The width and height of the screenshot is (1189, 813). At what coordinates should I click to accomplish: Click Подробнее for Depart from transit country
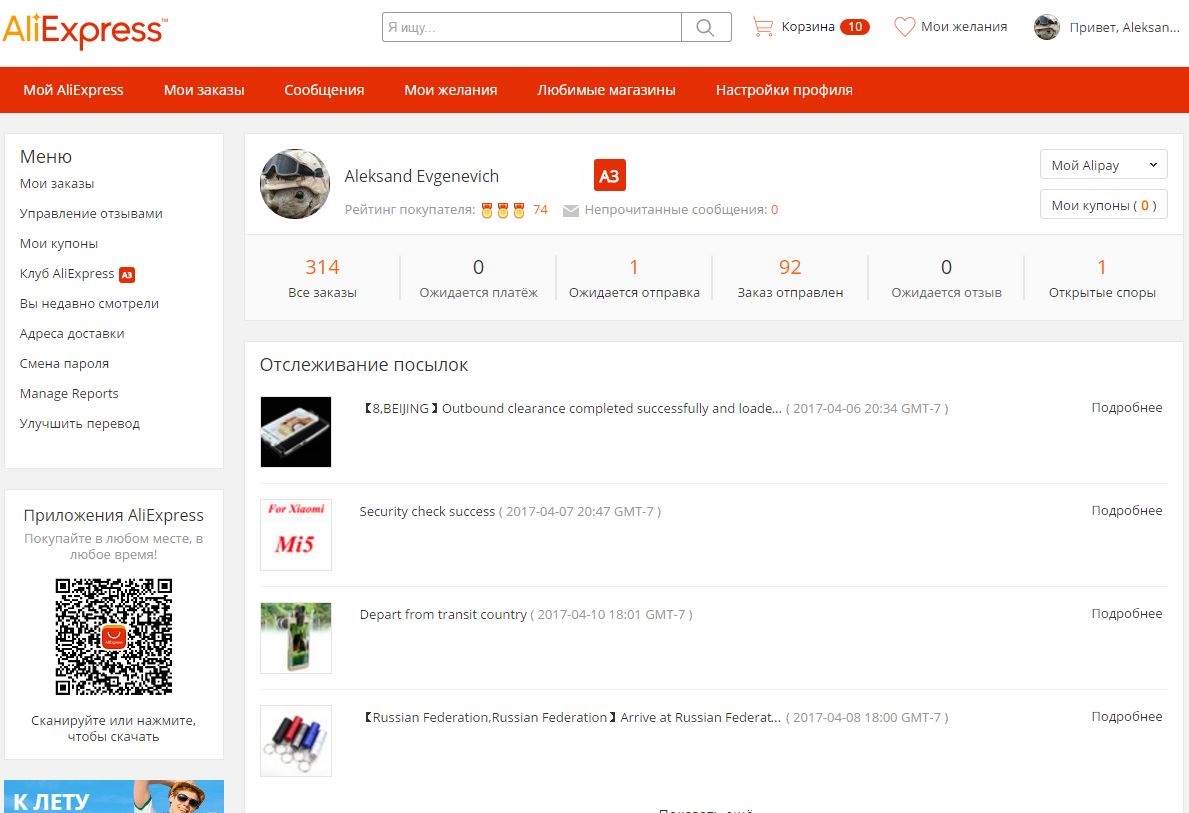1127,614
